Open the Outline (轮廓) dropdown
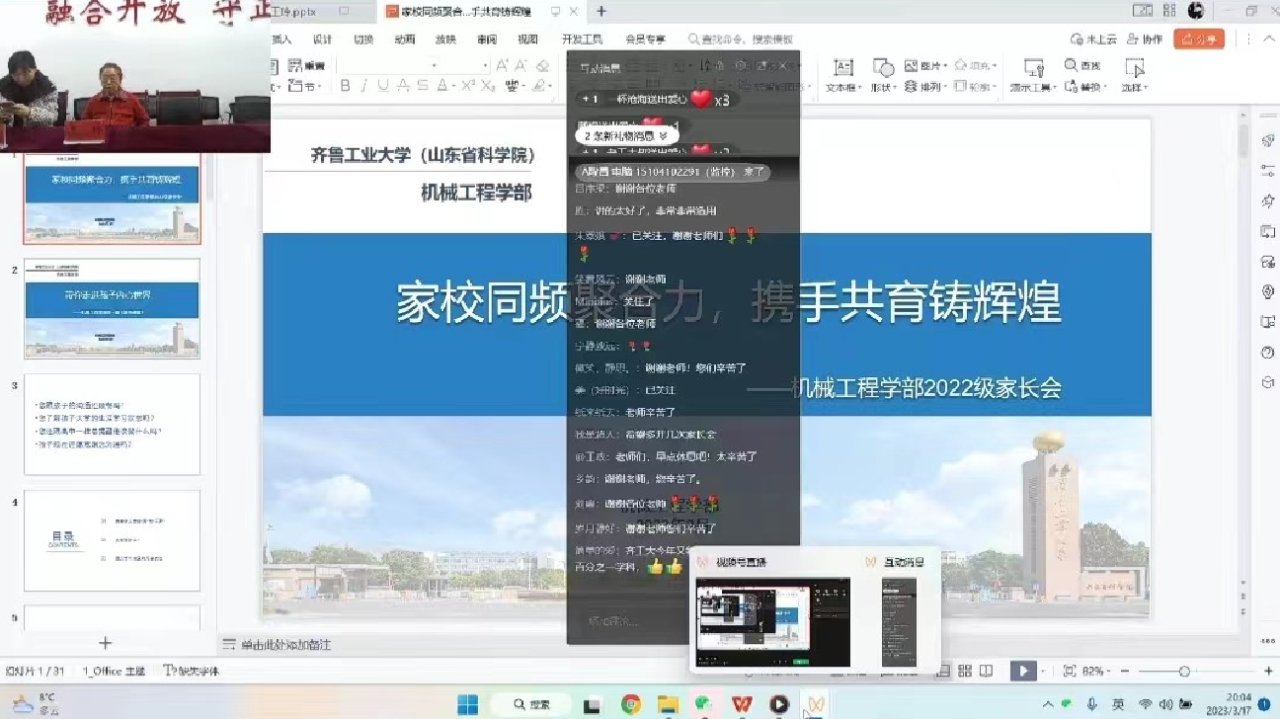 [976, 87]
